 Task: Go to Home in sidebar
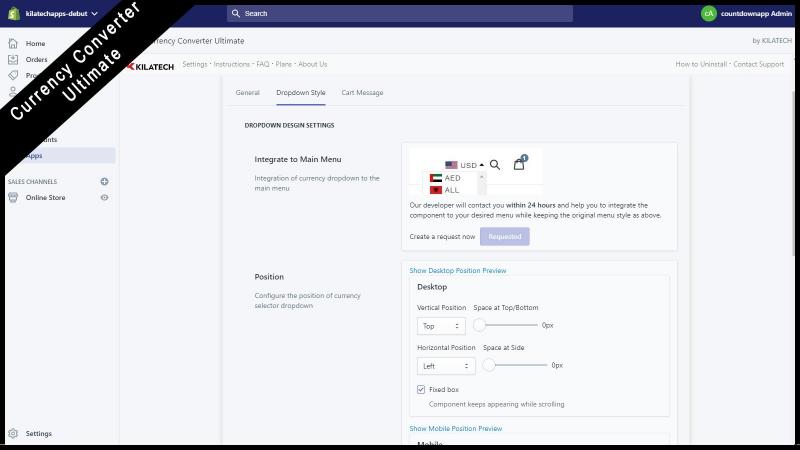pyautogui.click(x=35, y=43)
